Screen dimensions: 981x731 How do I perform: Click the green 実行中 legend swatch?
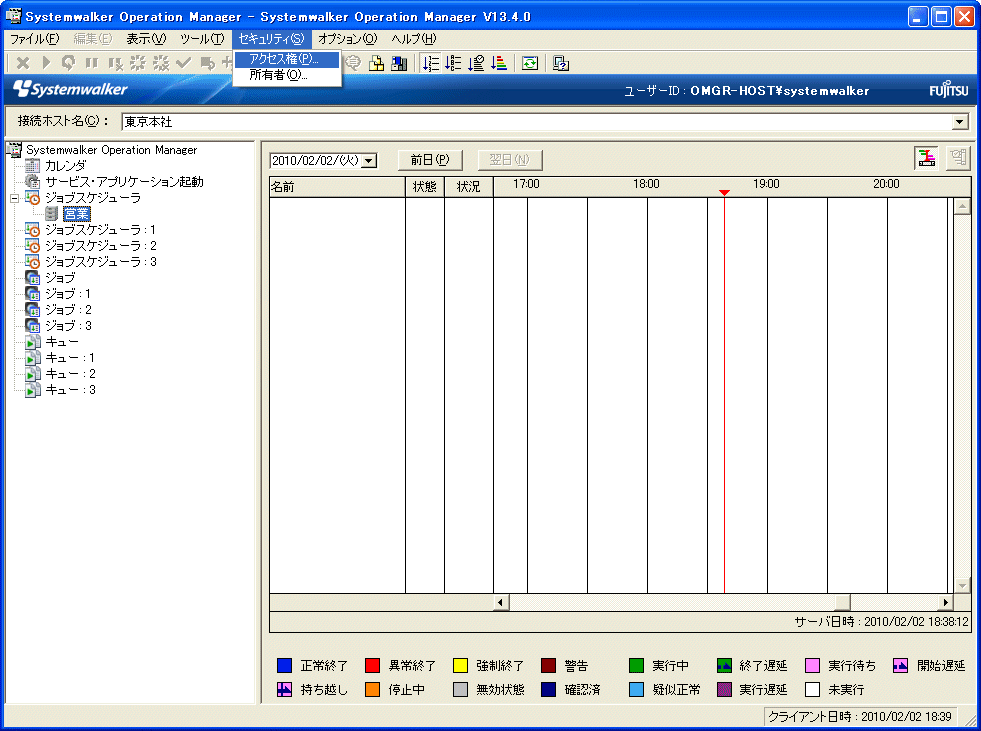tap(636, 665)
